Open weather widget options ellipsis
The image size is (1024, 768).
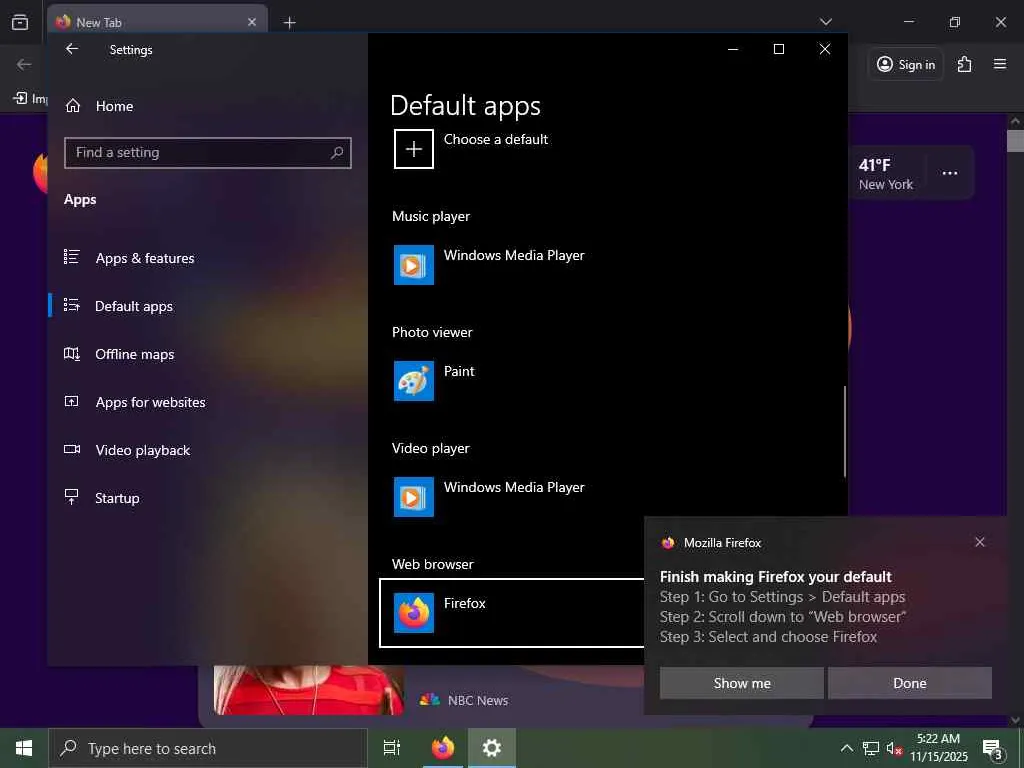coord(950,173)
